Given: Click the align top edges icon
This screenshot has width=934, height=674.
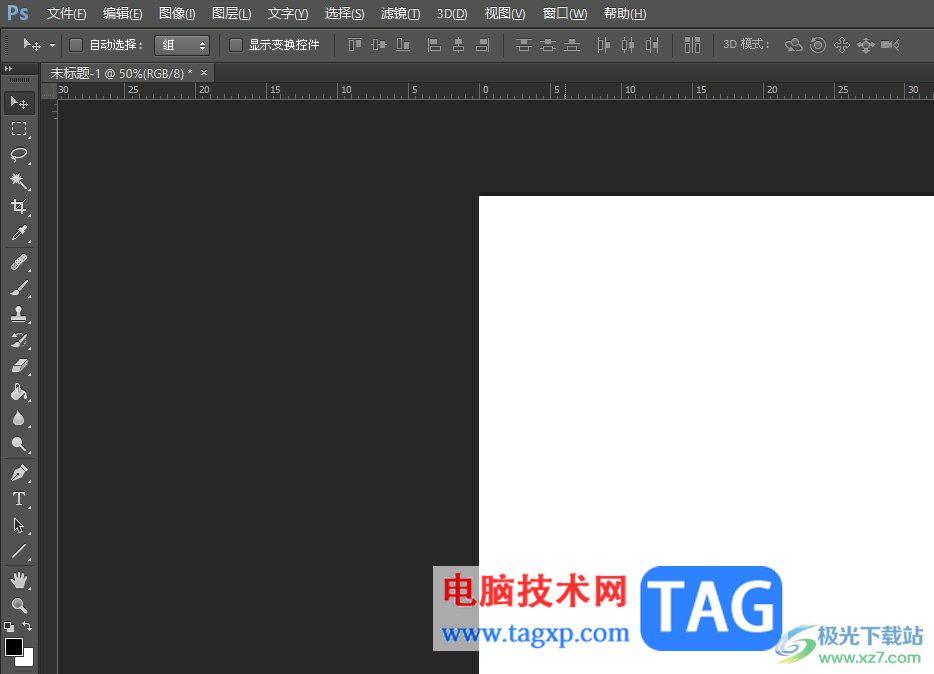Looking at the screenshot, I should 355,45.
